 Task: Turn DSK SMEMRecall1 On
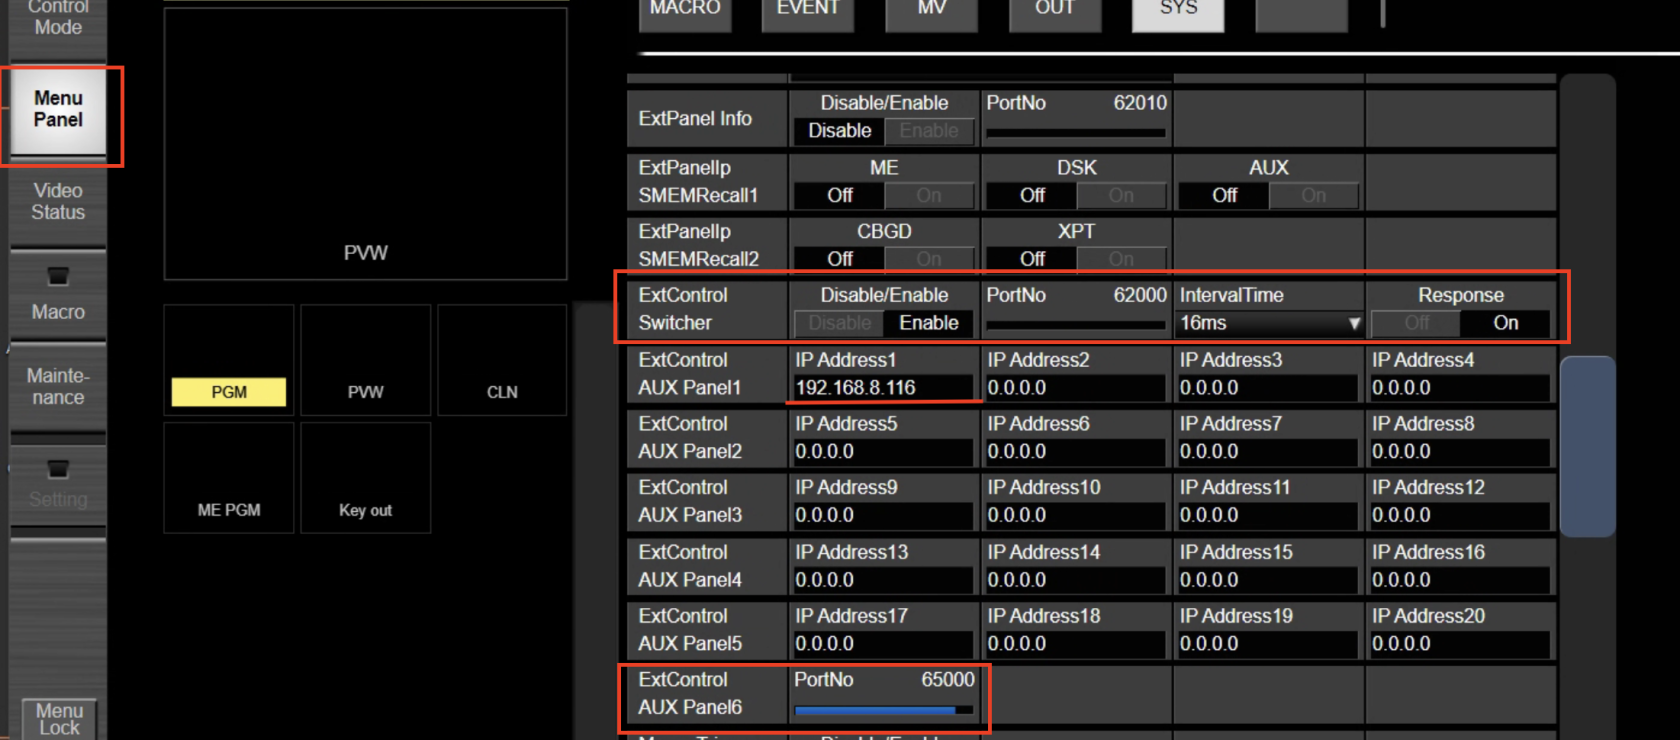[x=1121, y=196]
